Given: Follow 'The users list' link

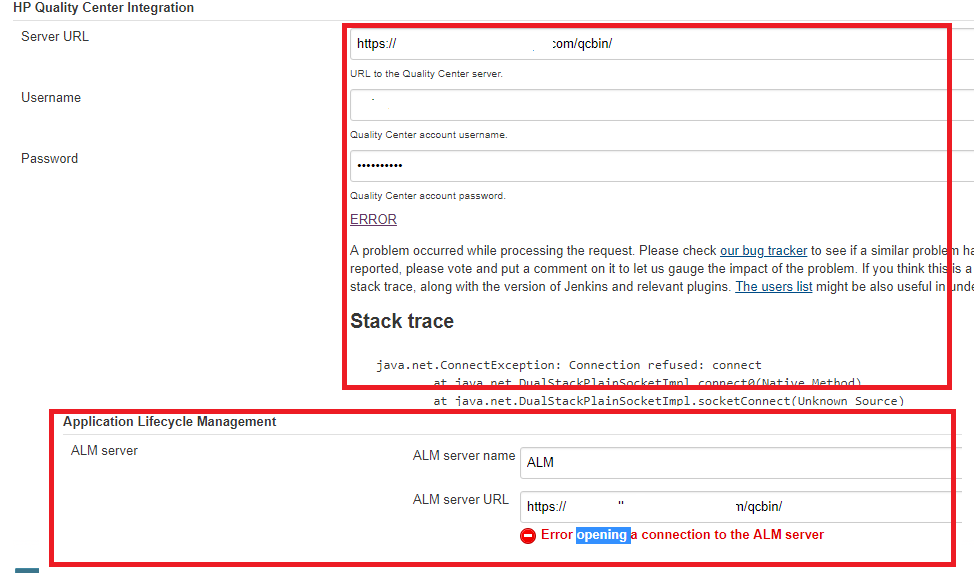Looking at the screenshot, I should (773, 286).
